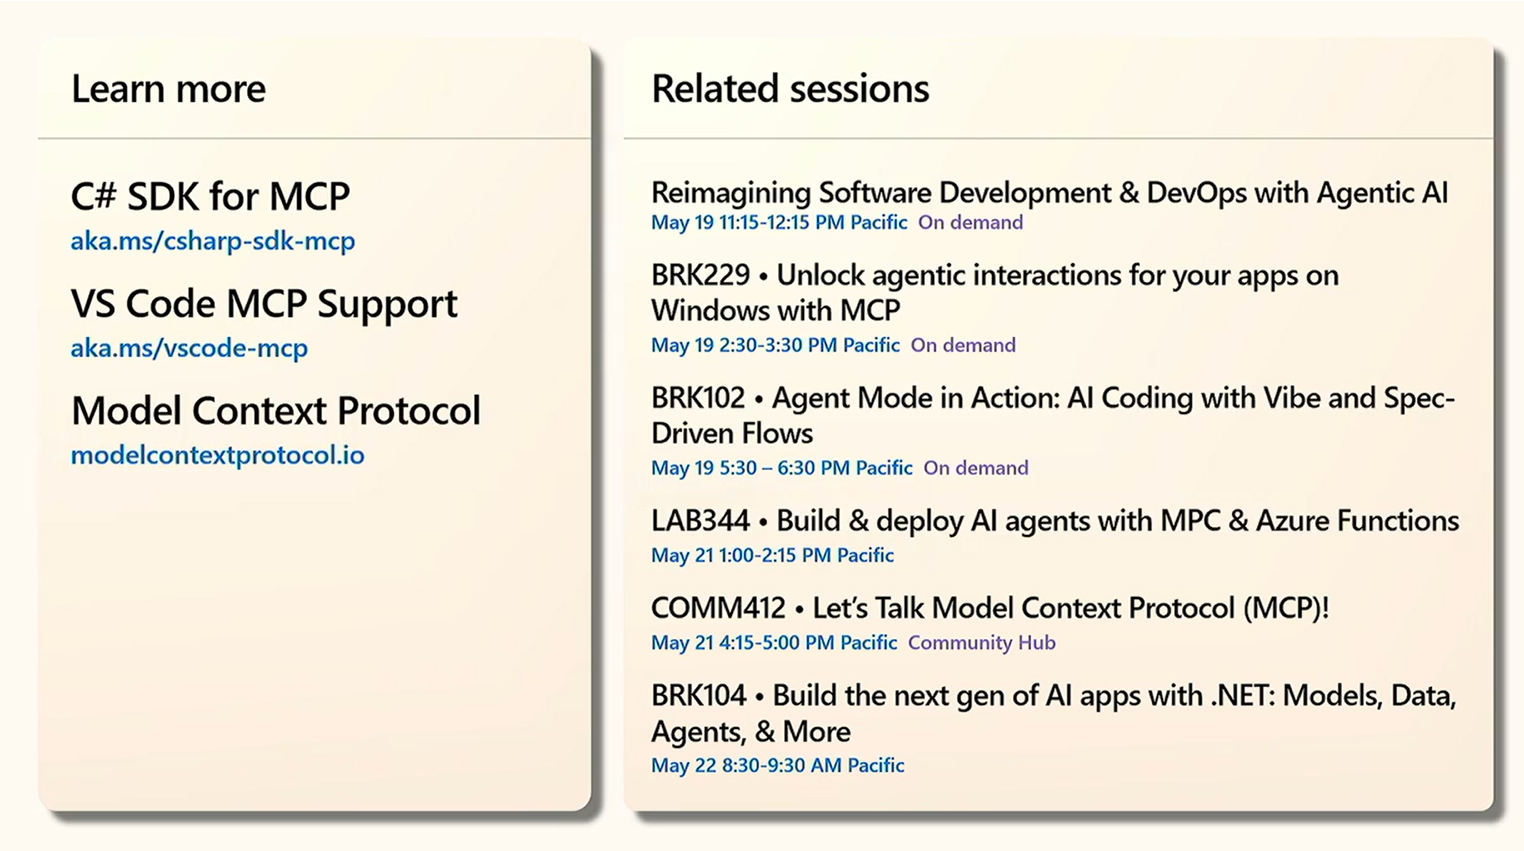The height and width of the screenshot is (851, 1524).
Task: Visit the modelcontextprotocol.io link
Action: [217, 455]
